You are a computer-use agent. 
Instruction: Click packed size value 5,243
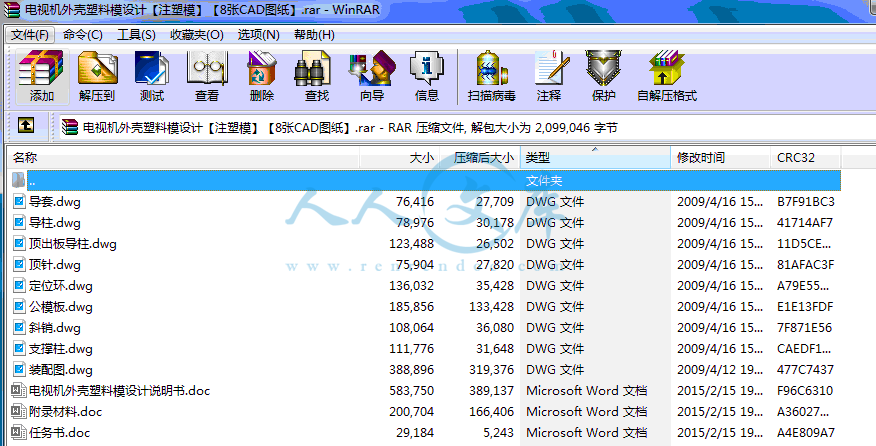(498, 433)
